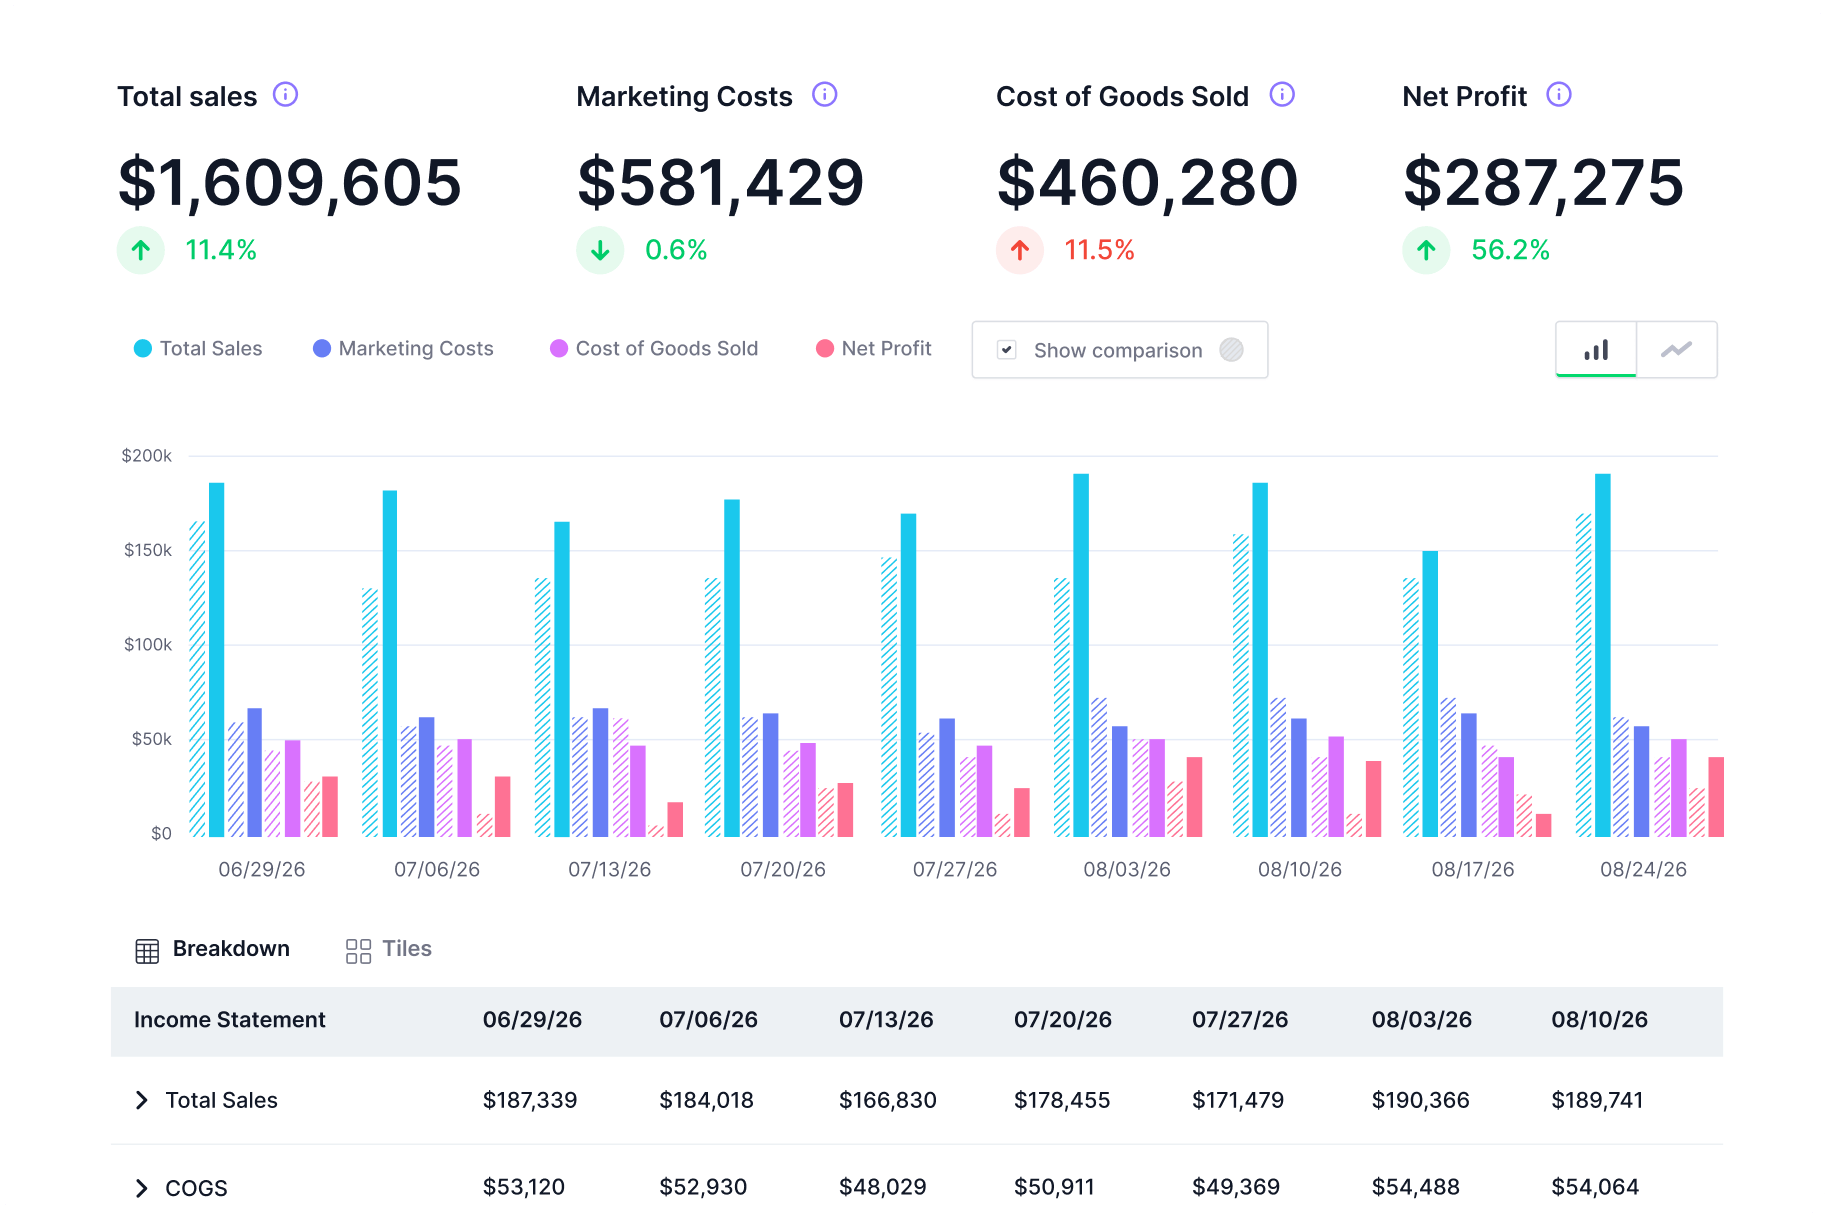Click Net Profit green up-arrow badge
This screenshot has width=1826, height=1218.
click(x=1426, y=250)
